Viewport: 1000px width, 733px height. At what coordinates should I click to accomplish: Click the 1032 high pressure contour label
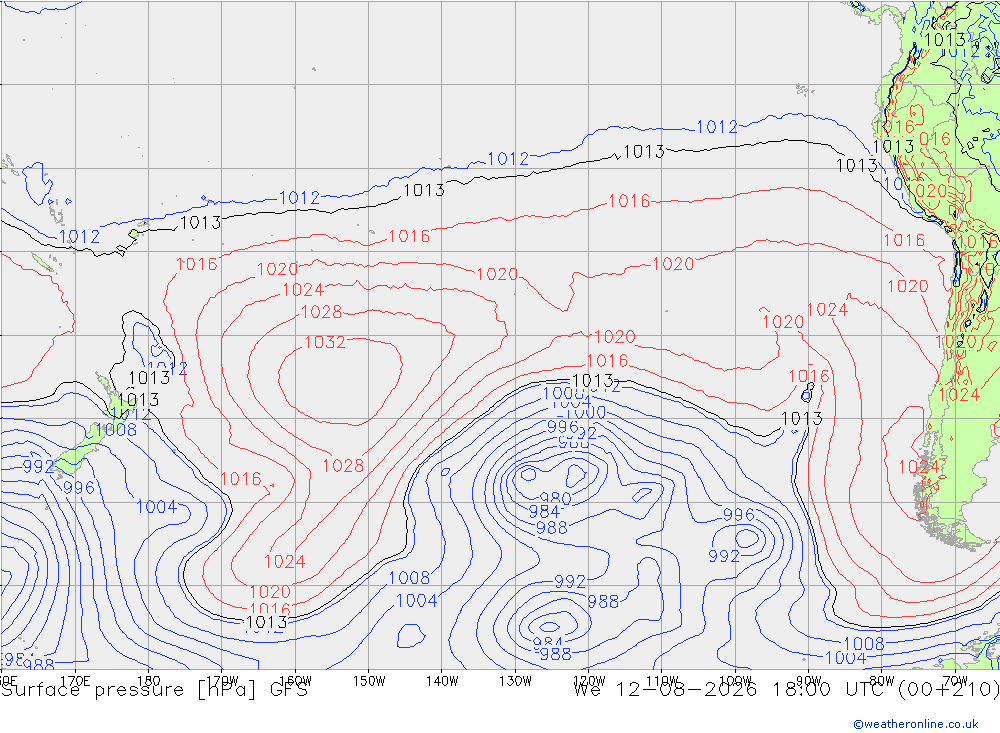pyautogui.click(x=325, y=343)
